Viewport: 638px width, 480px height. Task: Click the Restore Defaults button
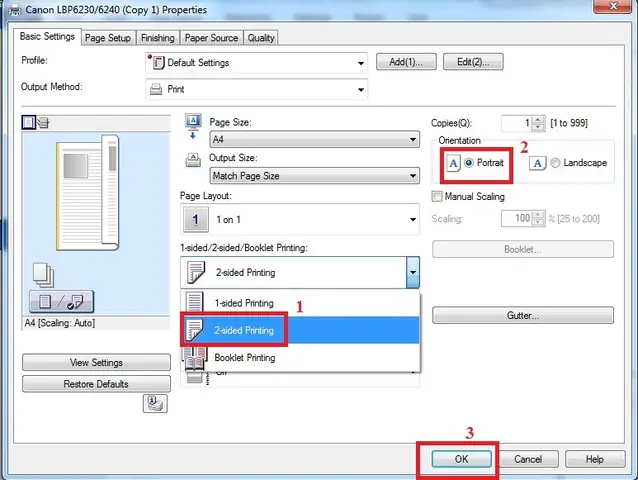pos(96,384)
